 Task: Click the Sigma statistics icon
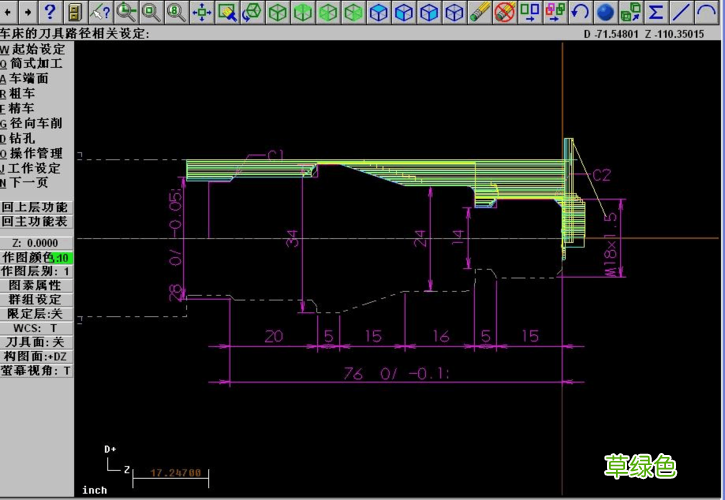pos(656,12)
